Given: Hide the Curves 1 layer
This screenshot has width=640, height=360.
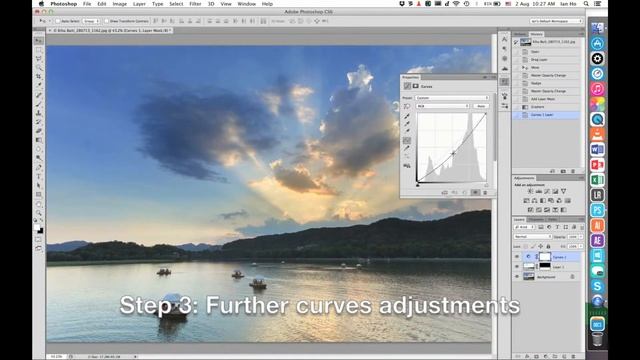Looking at the screenshot, I should click(517, 257).
